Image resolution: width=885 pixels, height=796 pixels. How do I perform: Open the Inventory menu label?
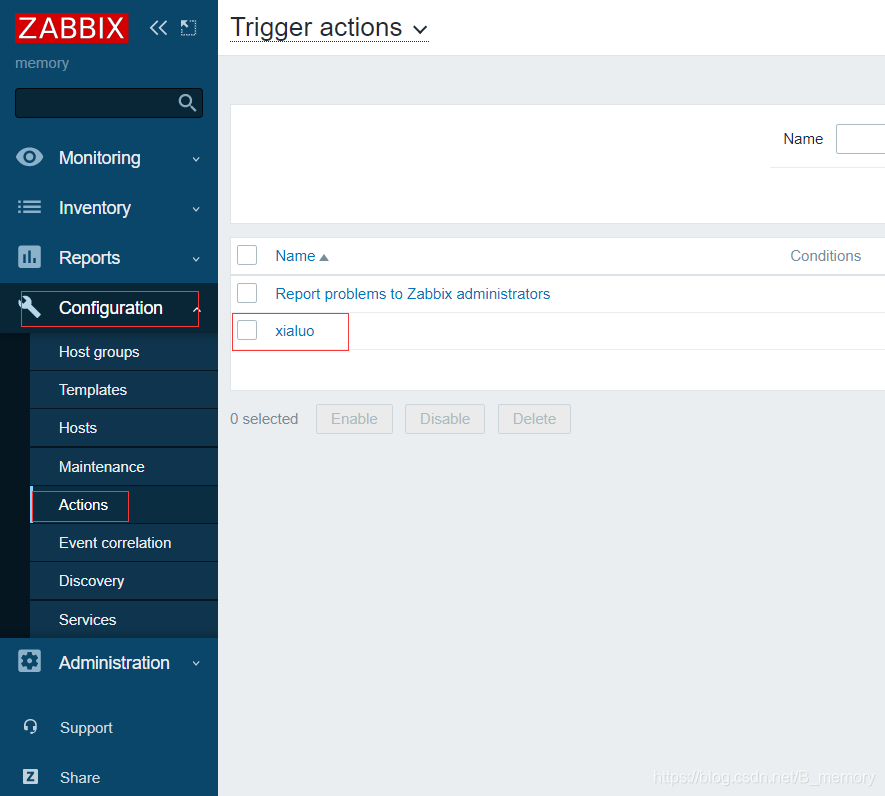tap(95, 208)
